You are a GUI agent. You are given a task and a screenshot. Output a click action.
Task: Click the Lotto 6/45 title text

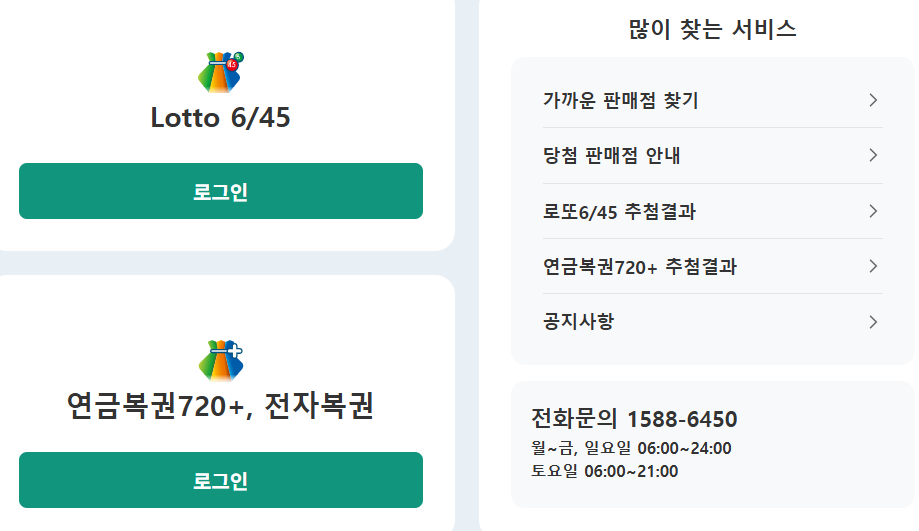point(220,118)
